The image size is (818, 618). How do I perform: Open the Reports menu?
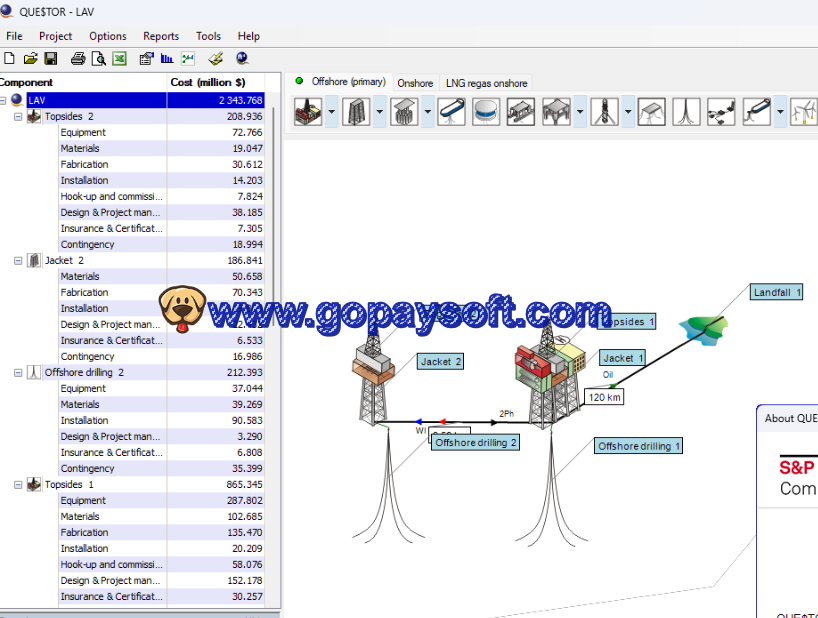(161, 36)
